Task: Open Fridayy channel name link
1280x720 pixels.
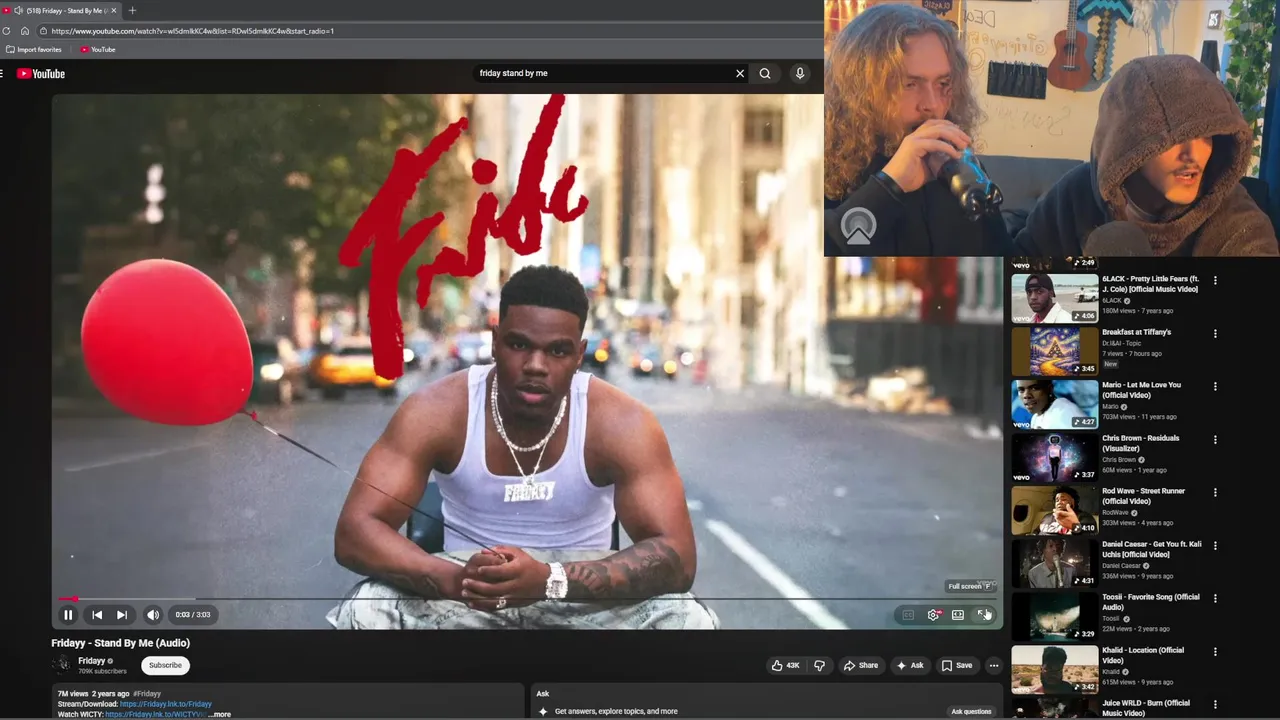Action: tap(92, 661)
